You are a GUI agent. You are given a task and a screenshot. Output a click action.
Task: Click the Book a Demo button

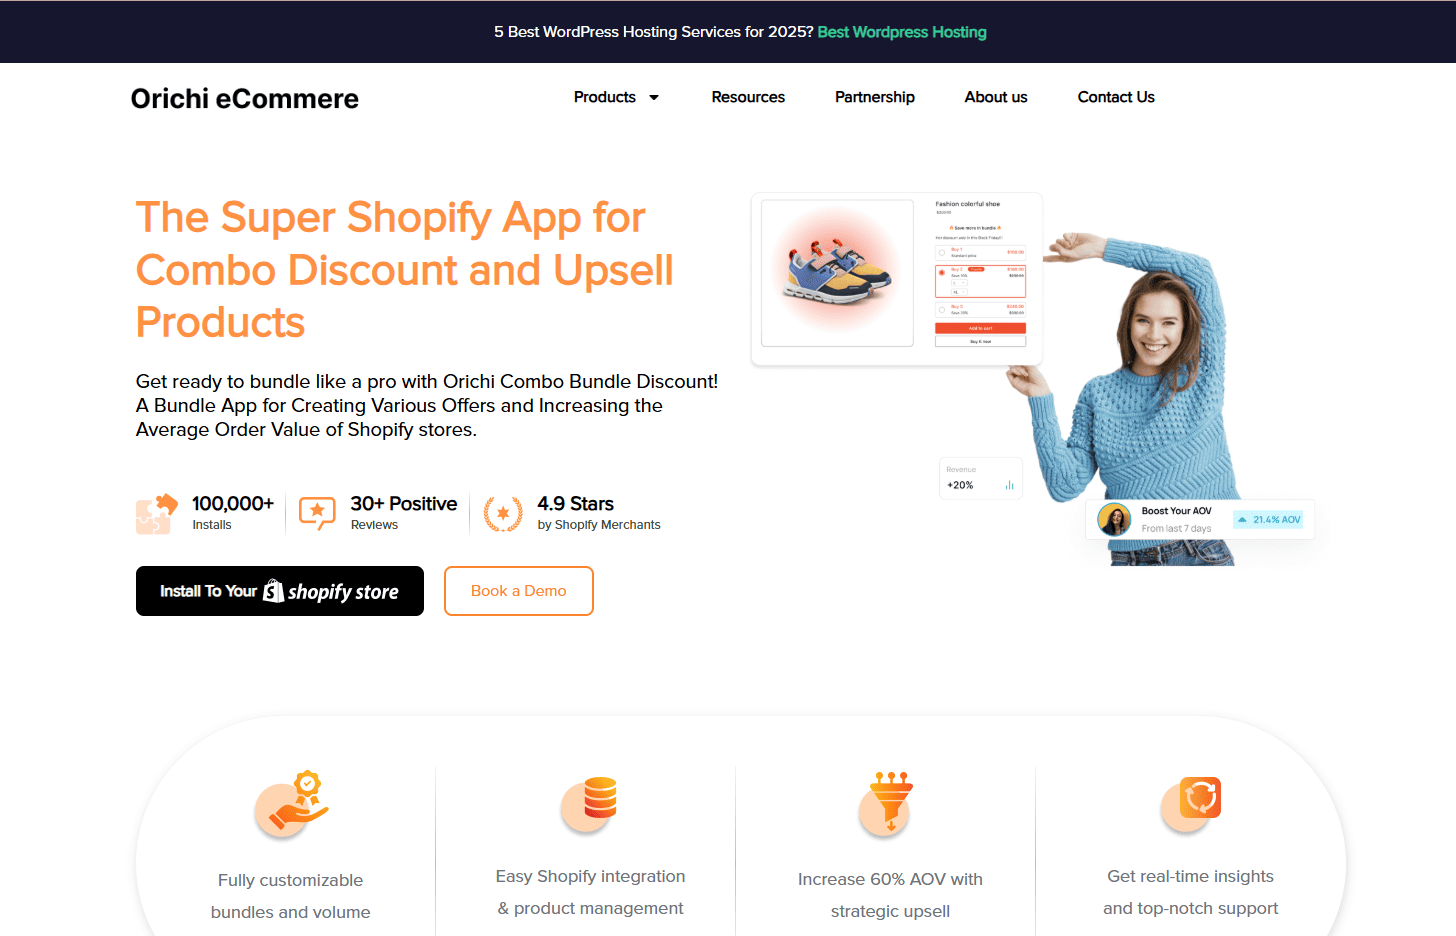tap(519, 591)
